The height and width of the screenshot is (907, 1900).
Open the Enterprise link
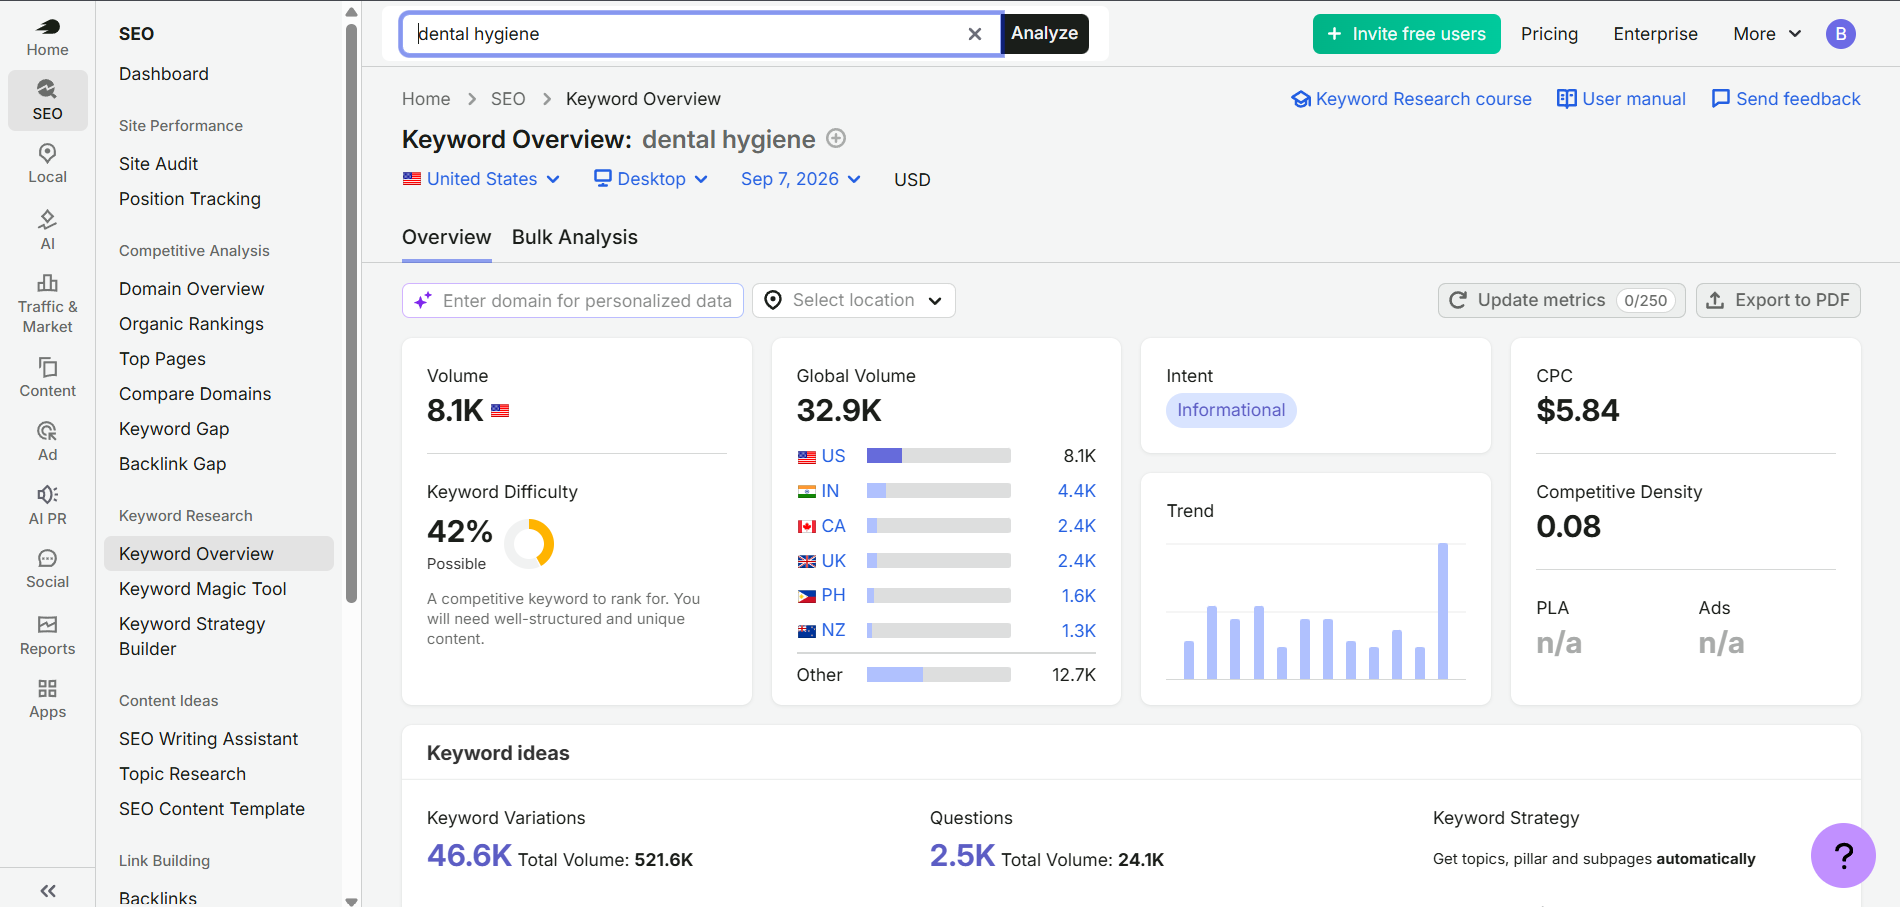click(1655, 34)
